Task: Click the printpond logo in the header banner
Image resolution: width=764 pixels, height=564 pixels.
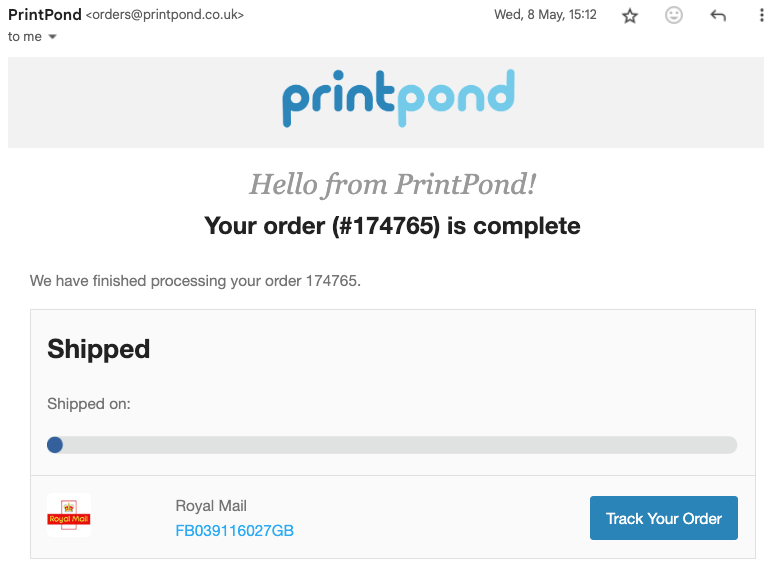Action: (398, 98)
